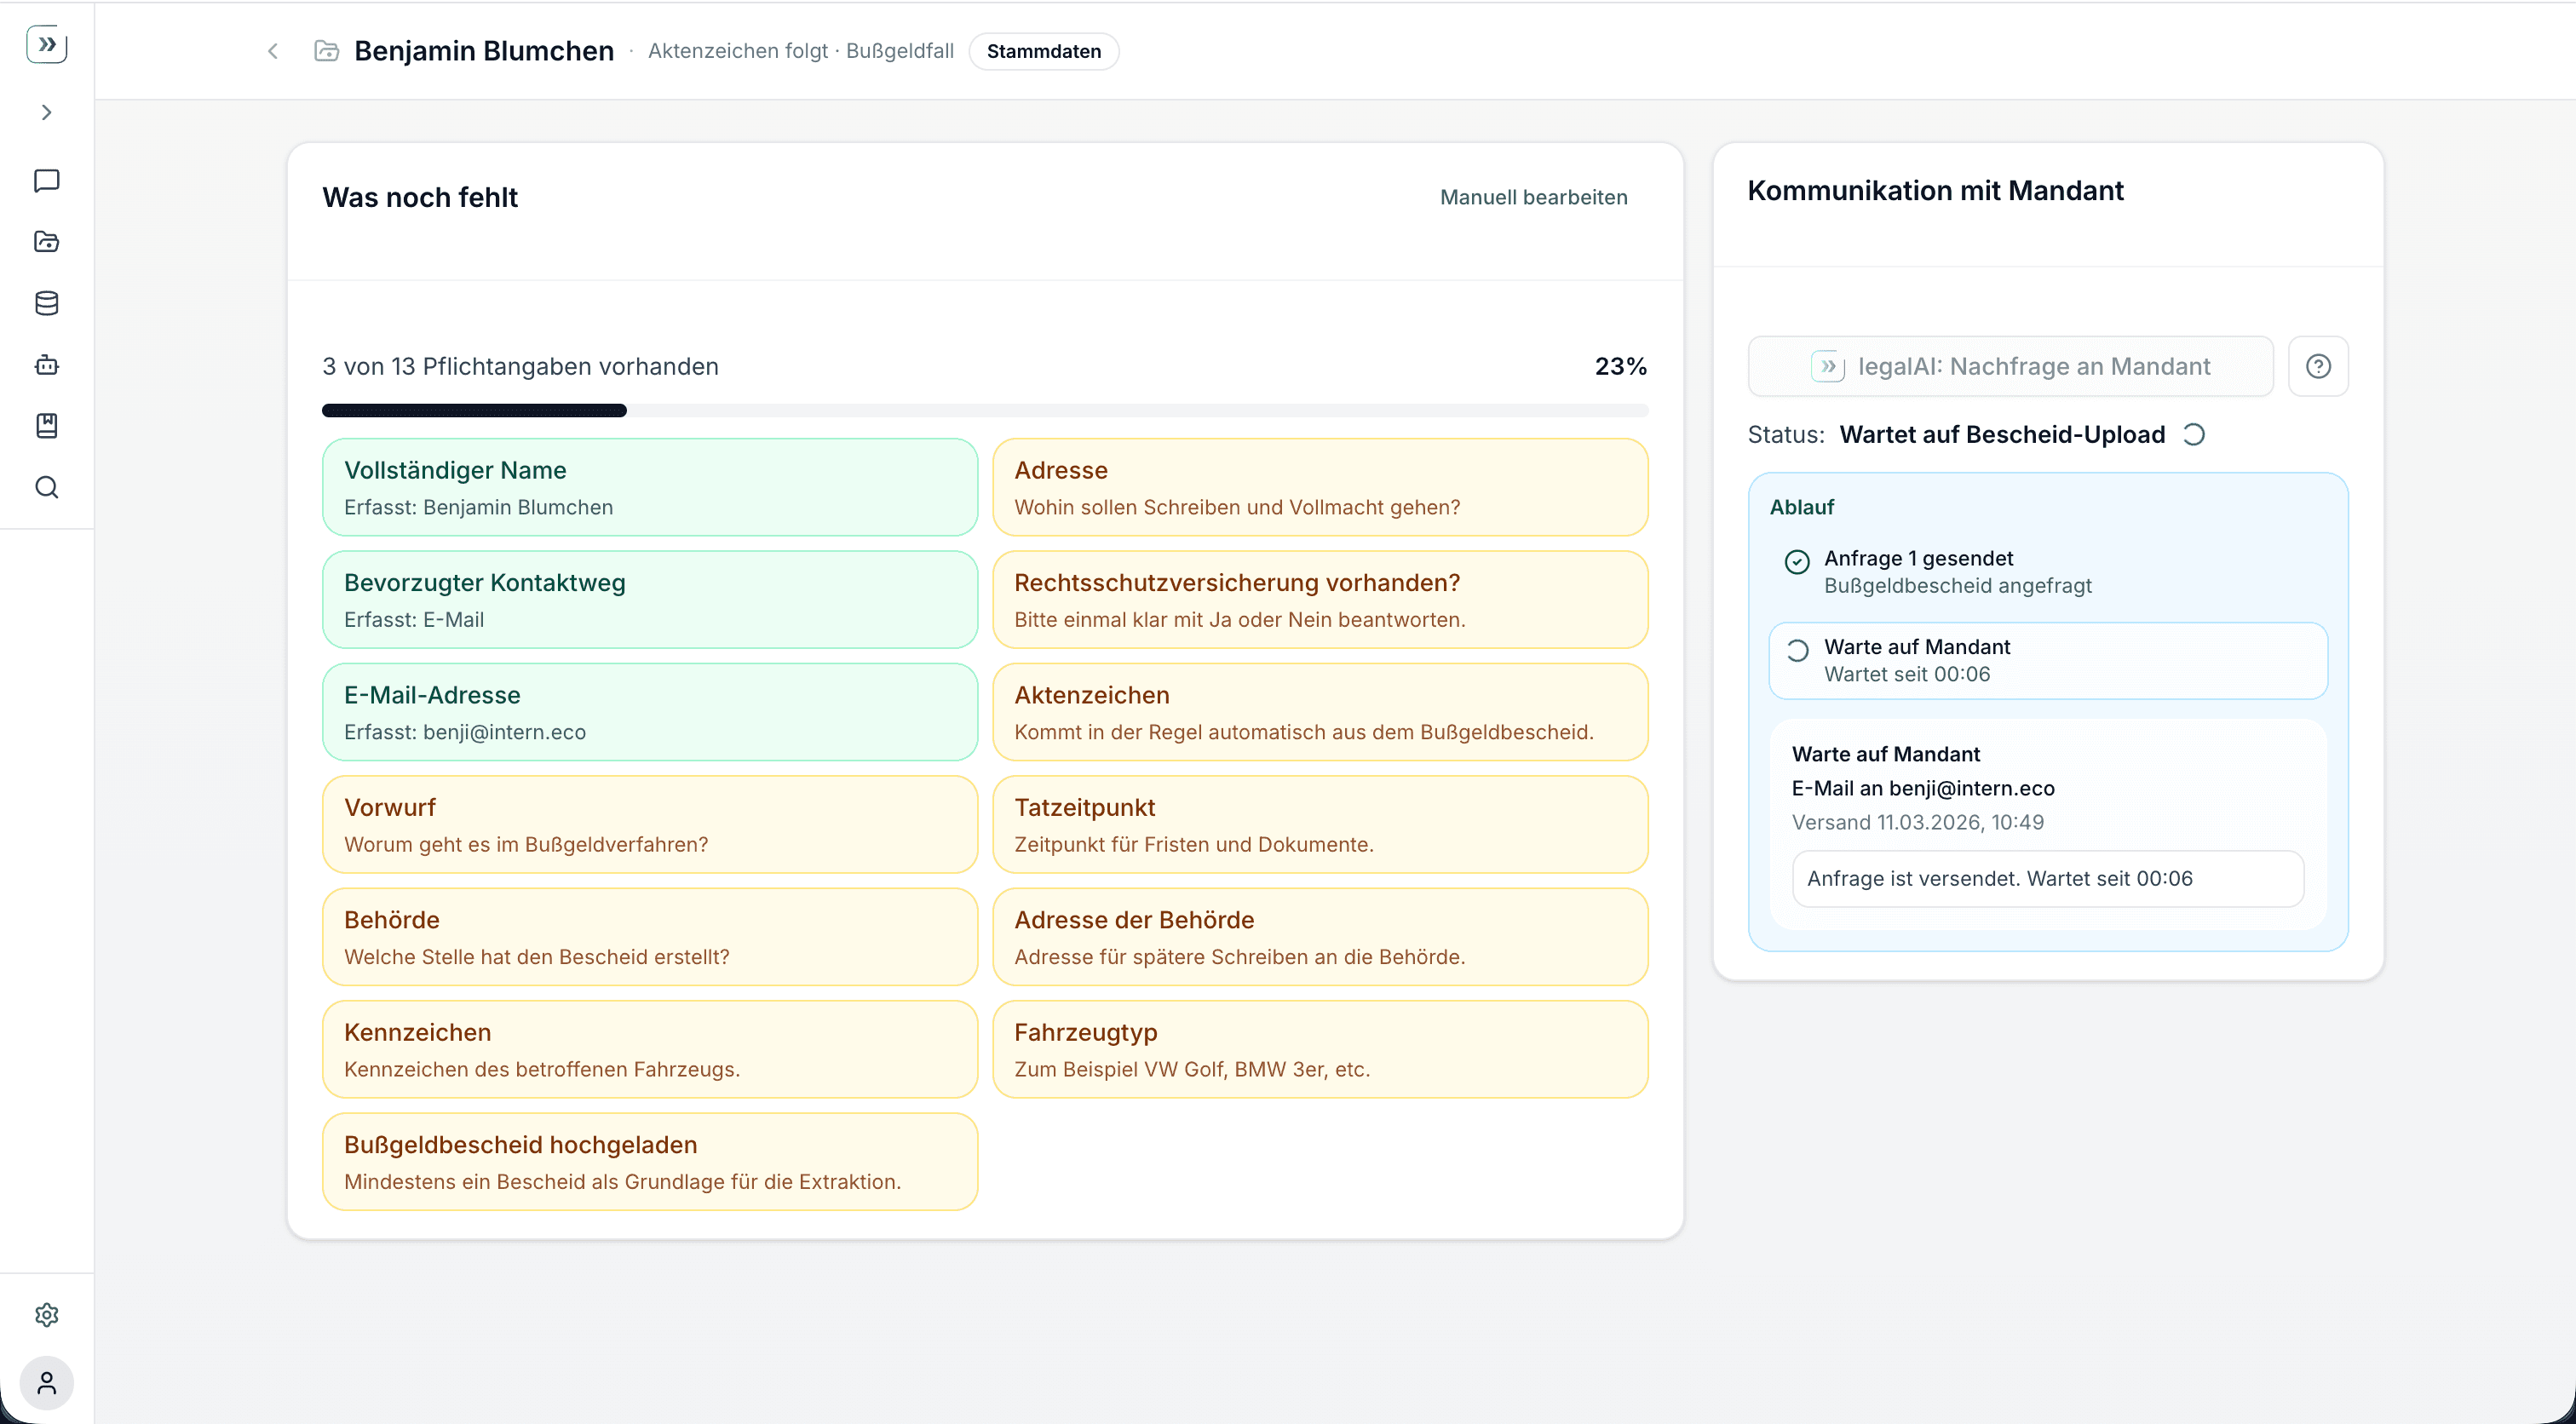
Task: Click the help question mark icon
Action: (x=2318, y=366)
